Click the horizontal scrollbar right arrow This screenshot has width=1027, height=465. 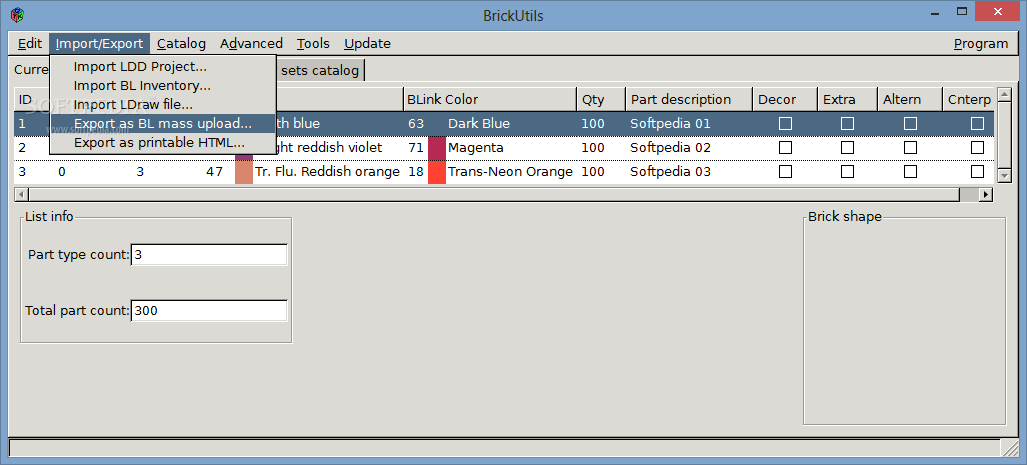pos(986,195)
